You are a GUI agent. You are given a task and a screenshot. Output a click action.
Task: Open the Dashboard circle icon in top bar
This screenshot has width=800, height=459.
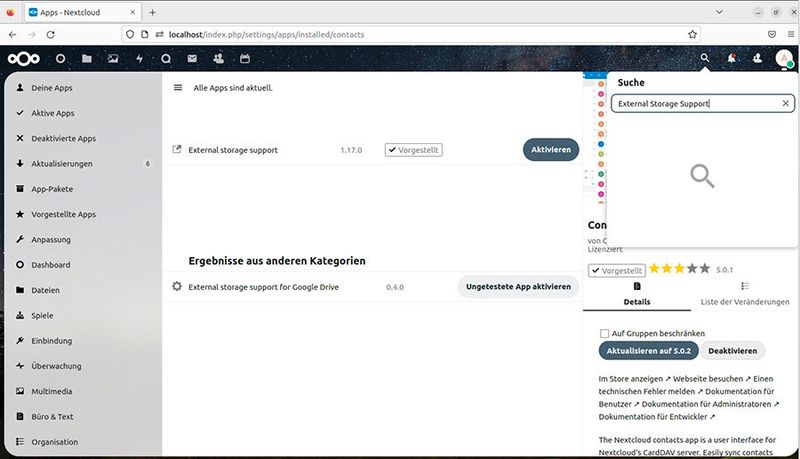(60, 59)
